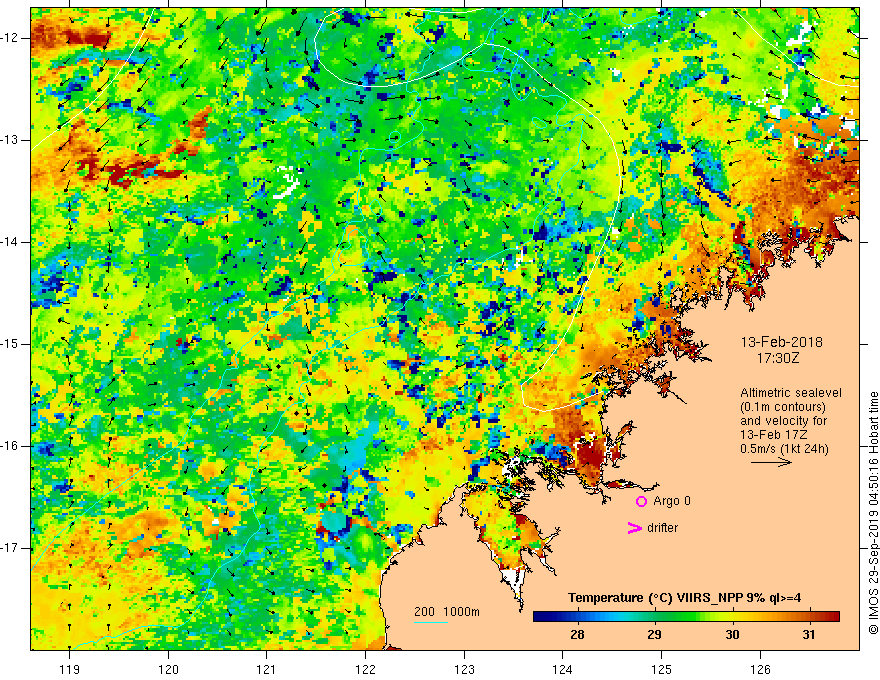Image resolution: width=880 pixels, height=680 pixels.
Task: Click the 0.5m/s (1kt 24h) label
Action: tap(784, 448)
